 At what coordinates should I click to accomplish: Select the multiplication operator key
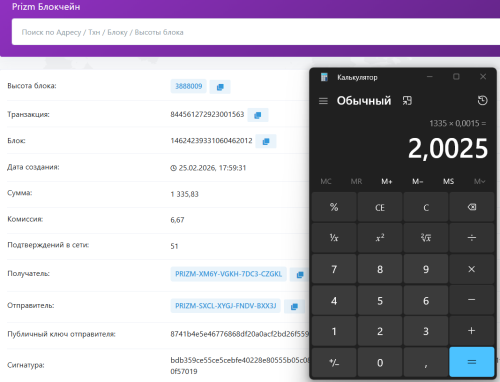[x=472, y=269]
